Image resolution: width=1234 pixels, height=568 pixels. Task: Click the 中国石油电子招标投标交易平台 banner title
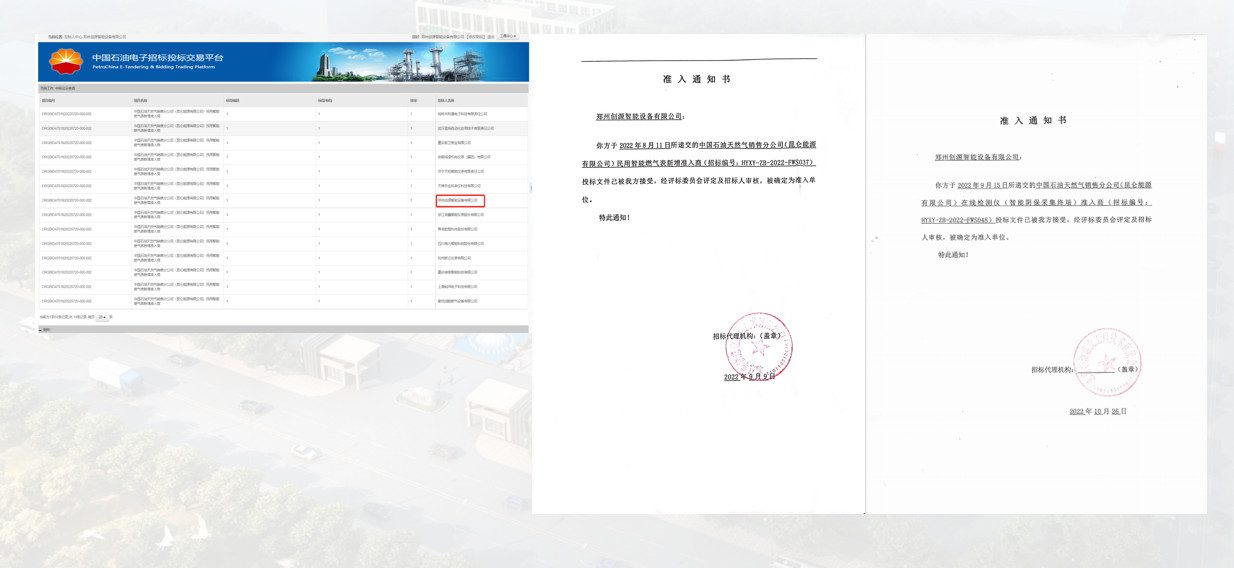pyautogui.click(x=158, y=58)
